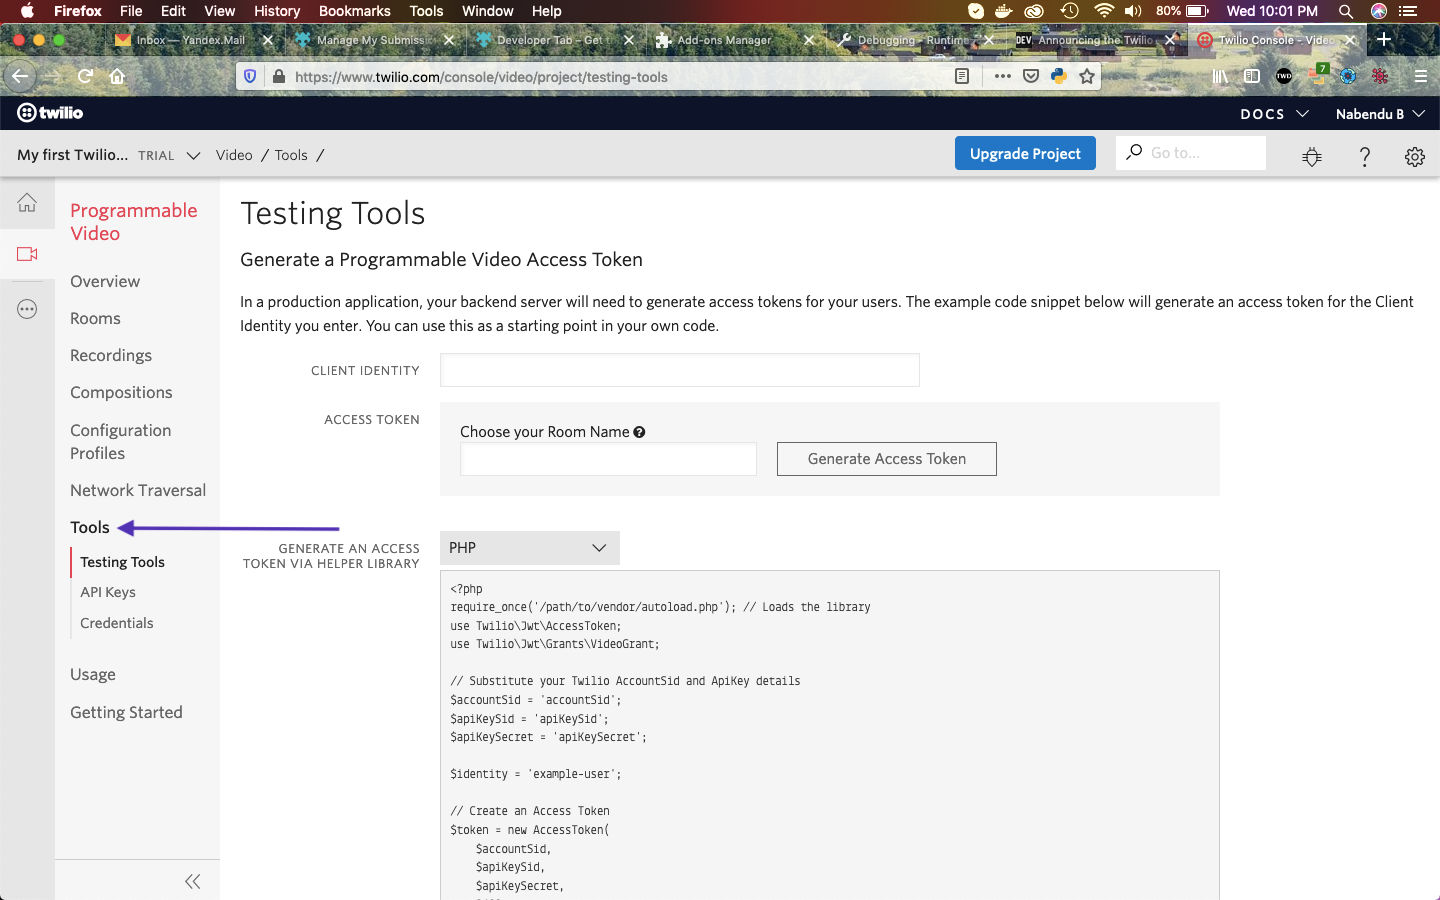Open the Compositions sidebar link
The image size is (1440, 900).
point(121,392)
